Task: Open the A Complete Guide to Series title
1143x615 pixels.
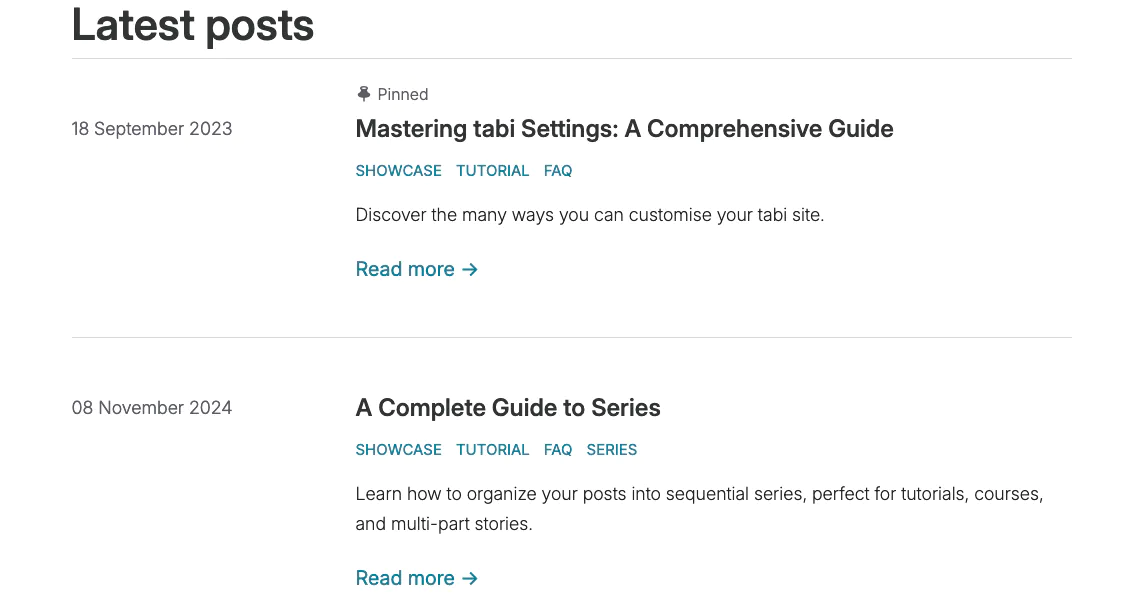Action: pos(508,408)
